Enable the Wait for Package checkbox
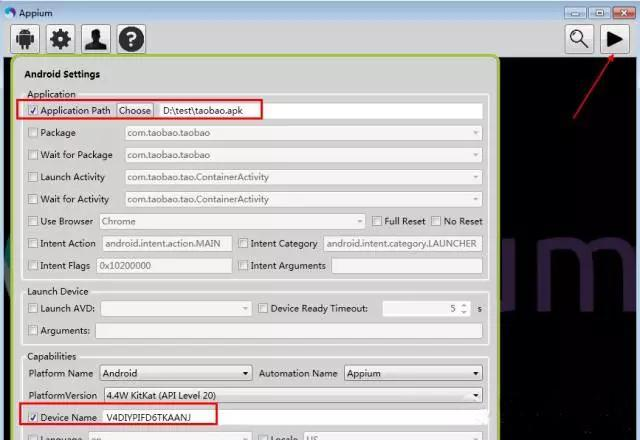The width and height of the screenshot is (640, 440). tap(33, 155)
